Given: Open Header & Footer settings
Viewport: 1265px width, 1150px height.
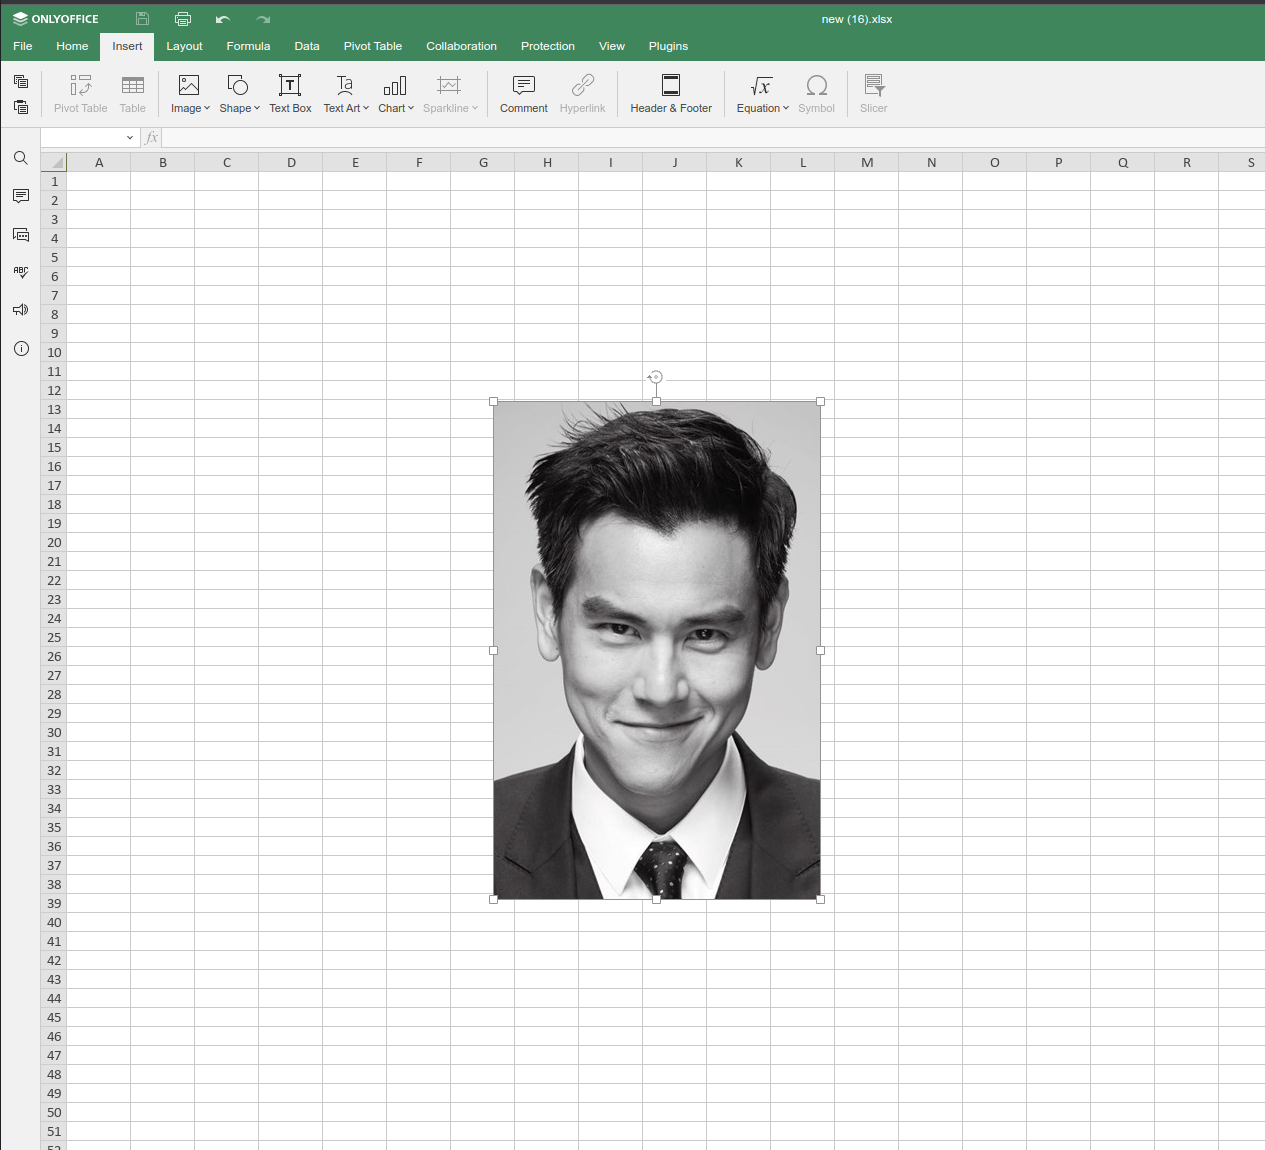Looking at the screenshot, I should click(671, 93).
